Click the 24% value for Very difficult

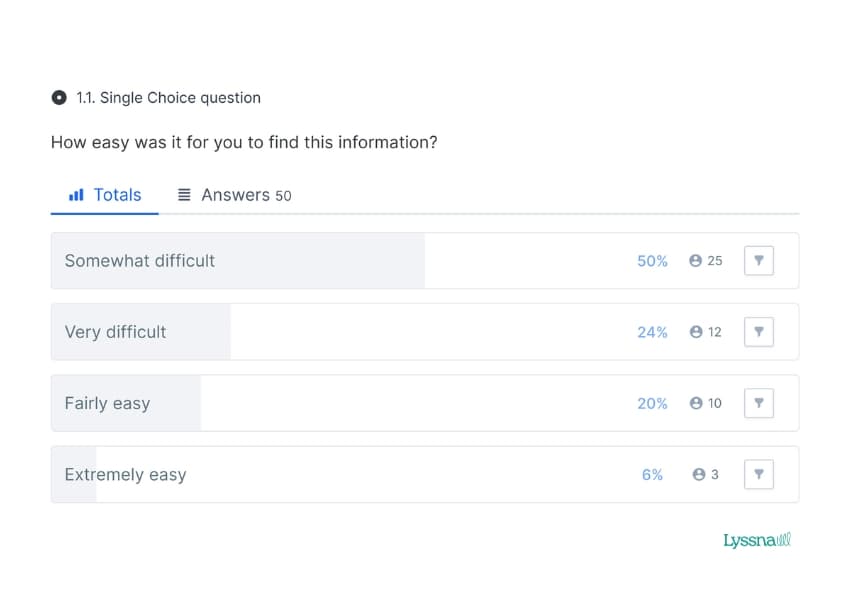[652, 331]
